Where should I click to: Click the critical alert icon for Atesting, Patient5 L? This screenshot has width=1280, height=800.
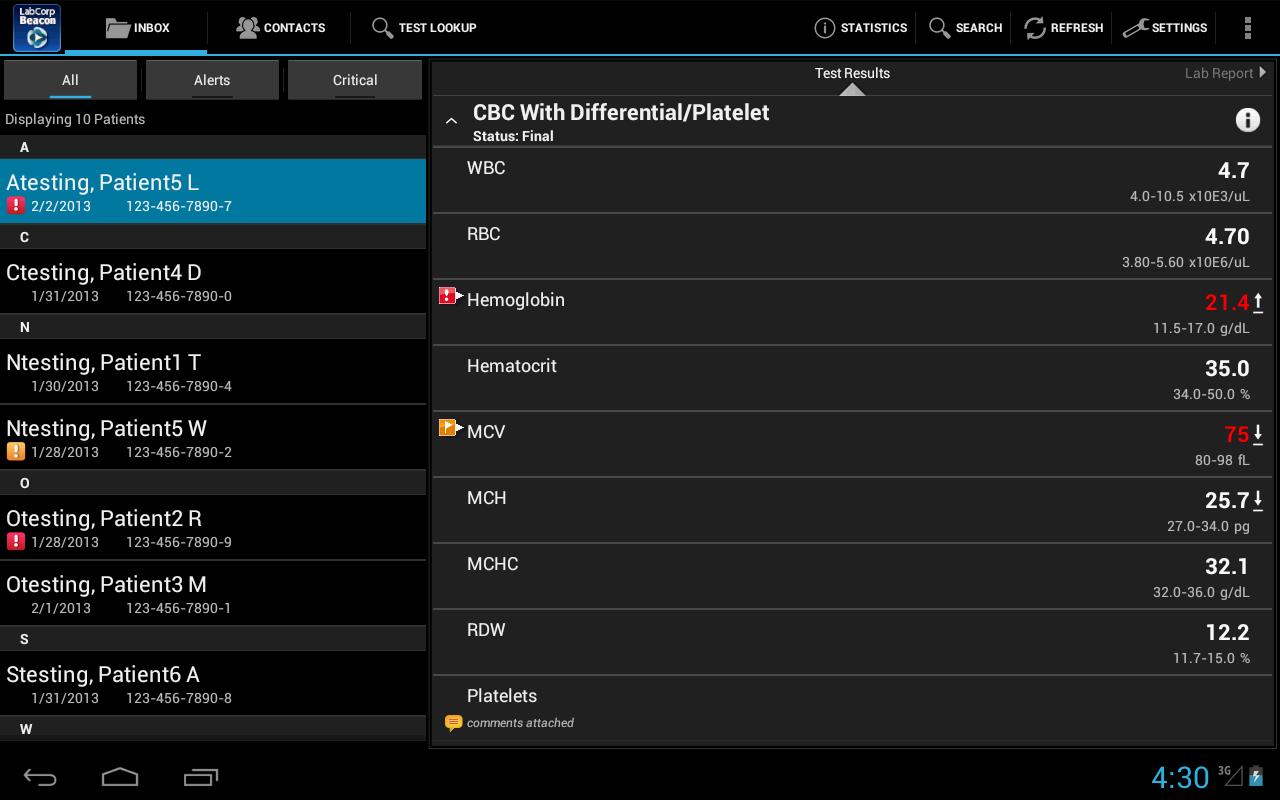(15, 206)
